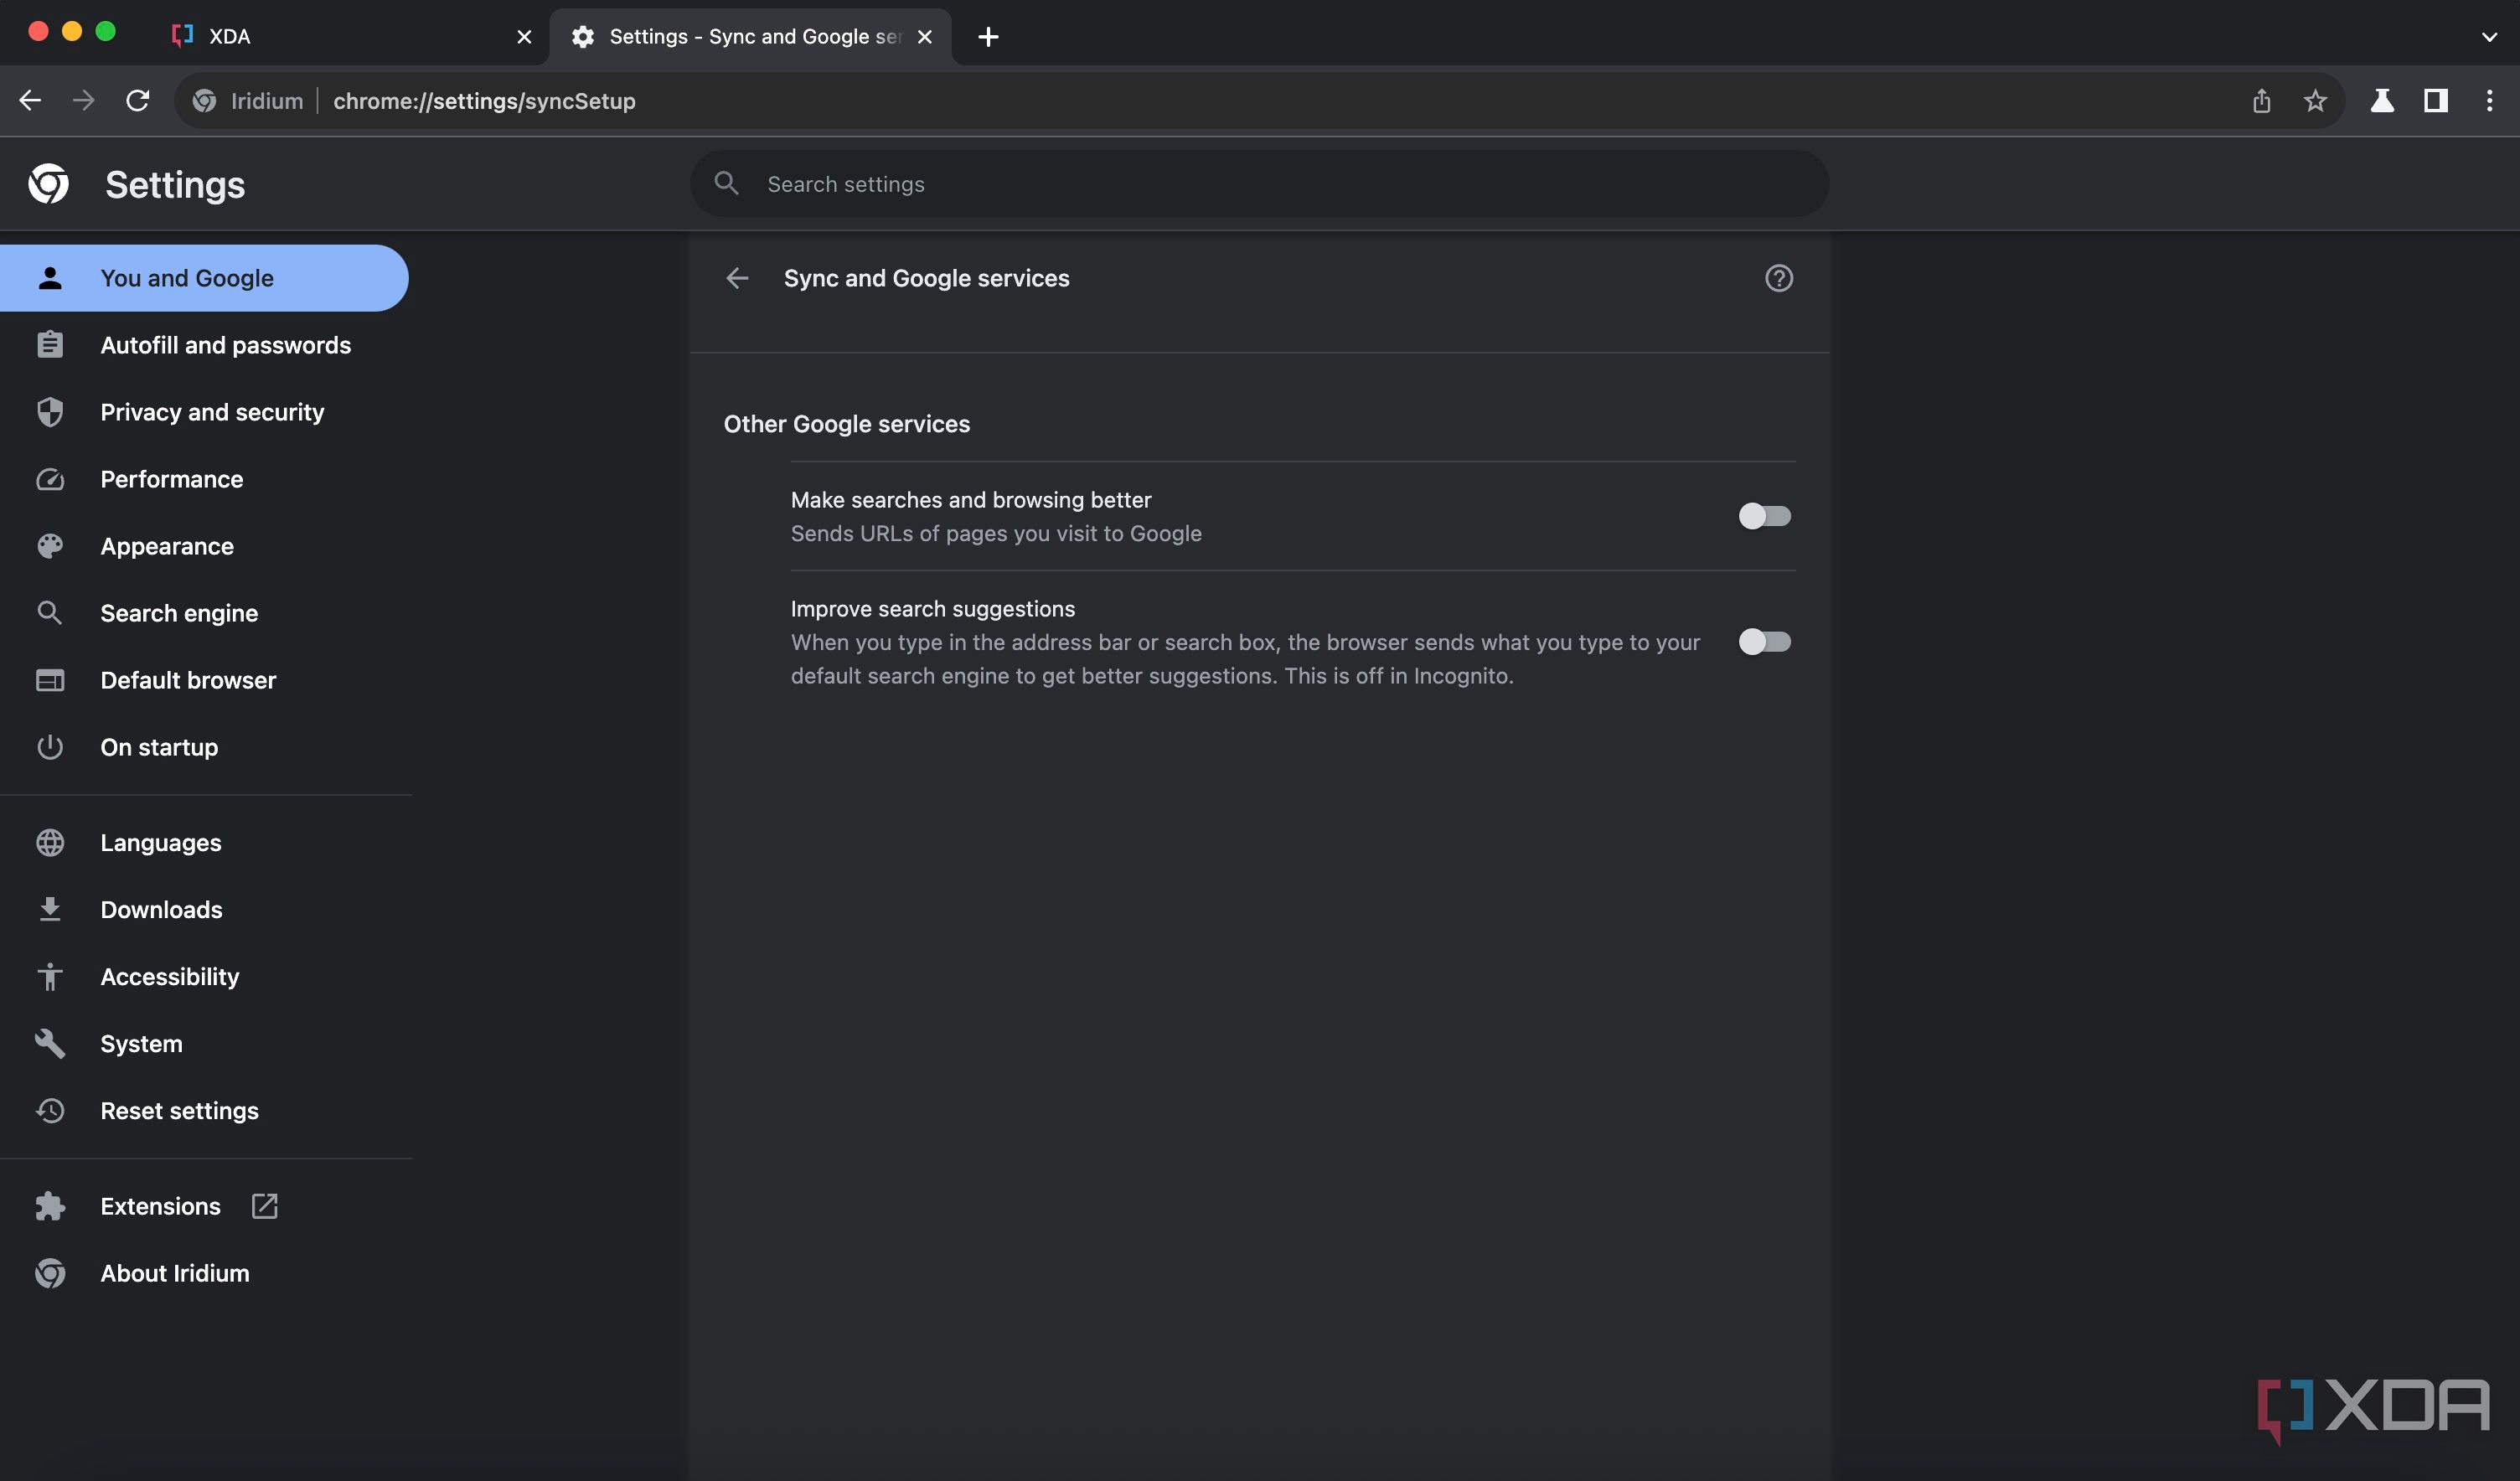The image size is (2520, 1481).
Task: Open Appearance settings section
Action: [x=204, y=546]
